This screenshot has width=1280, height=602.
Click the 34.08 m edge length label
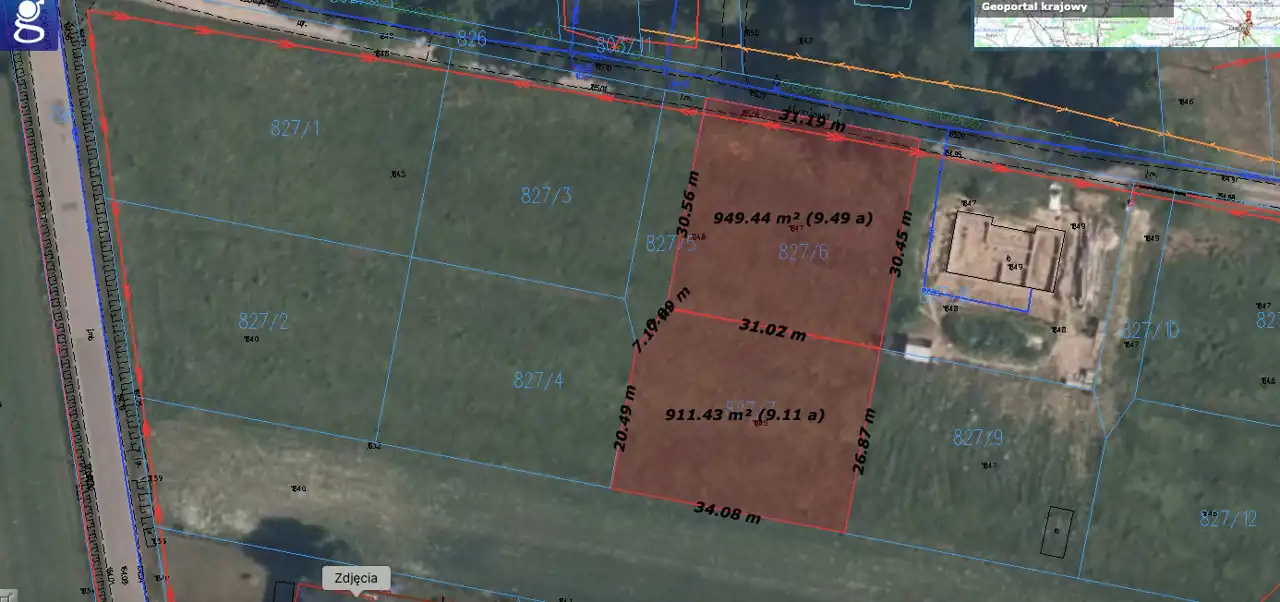(x=727, y=514)
